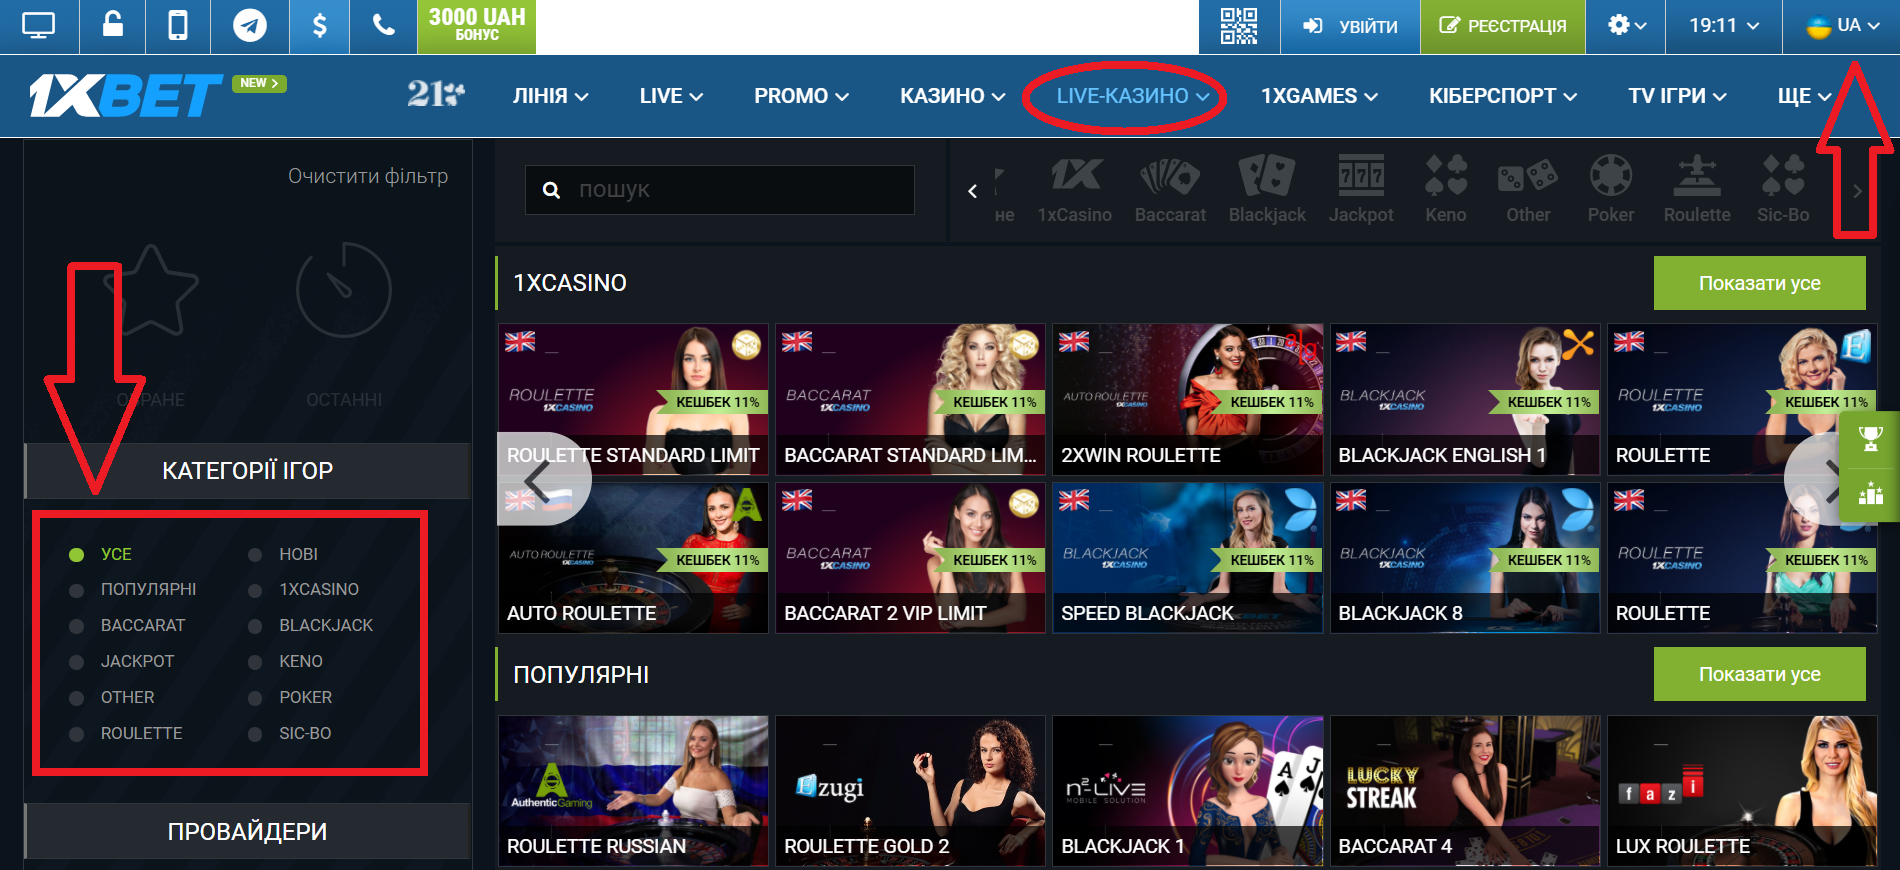Screen dimensions: 1900x870
Task: Open КАТЕГОРІЇ ІГОР section header
Action: click(x=248, y=471)
